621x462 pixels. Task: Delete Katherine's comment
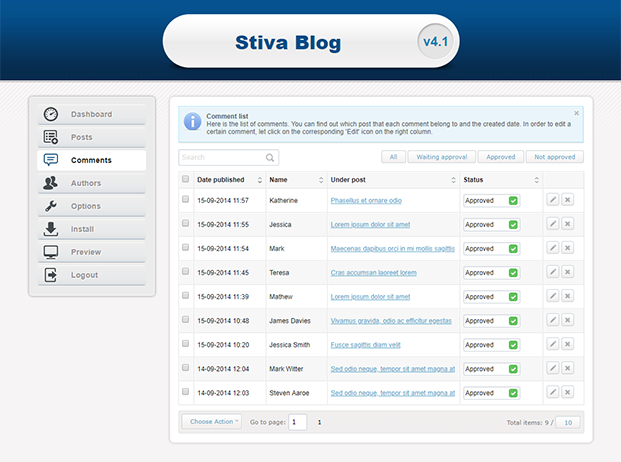coord(568,200)
